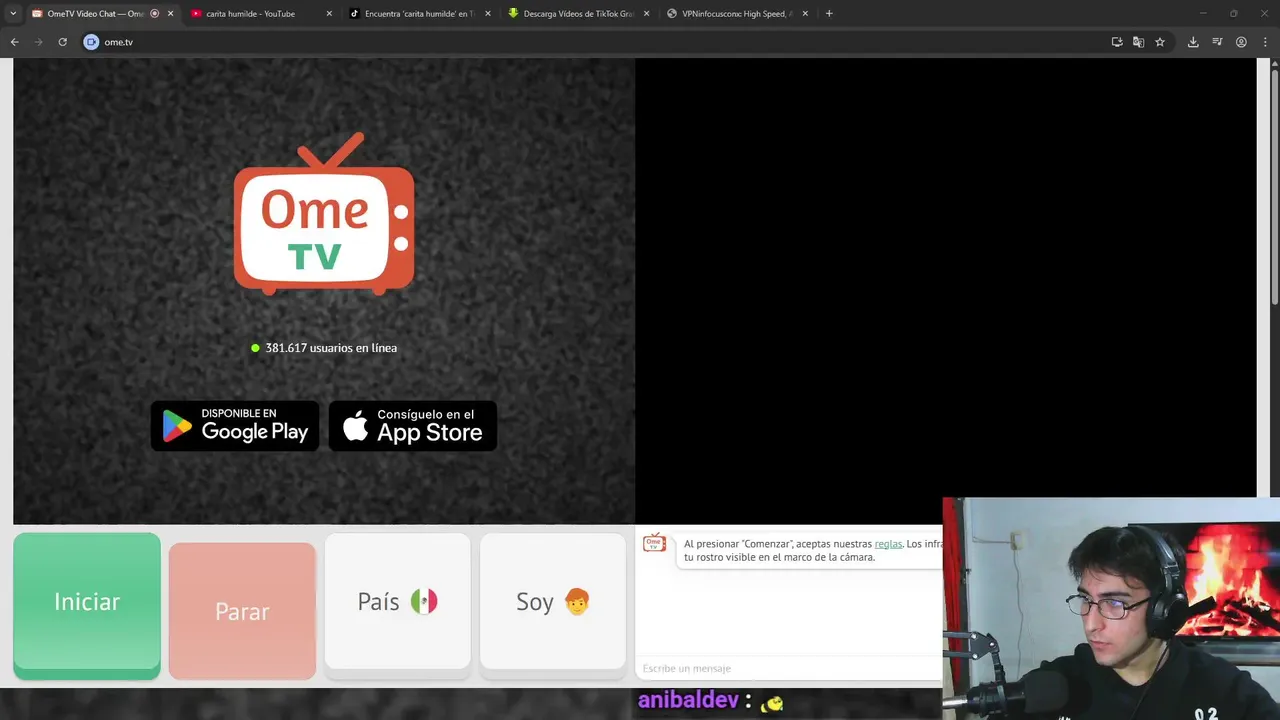Close the carita humilde YouTube tab
The height and width of the screenshot is (720, 1280).
tap(329, 14)
